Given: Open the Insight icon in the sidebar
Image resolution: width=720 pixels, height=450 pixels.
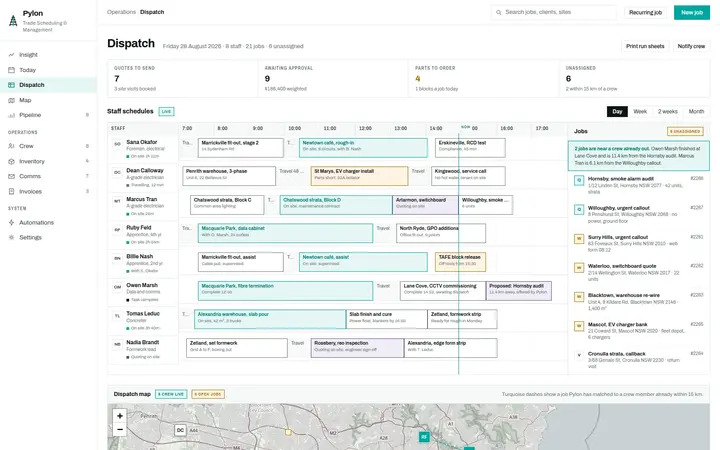Looking at the screenshot, I should click(x=11, y=55).
